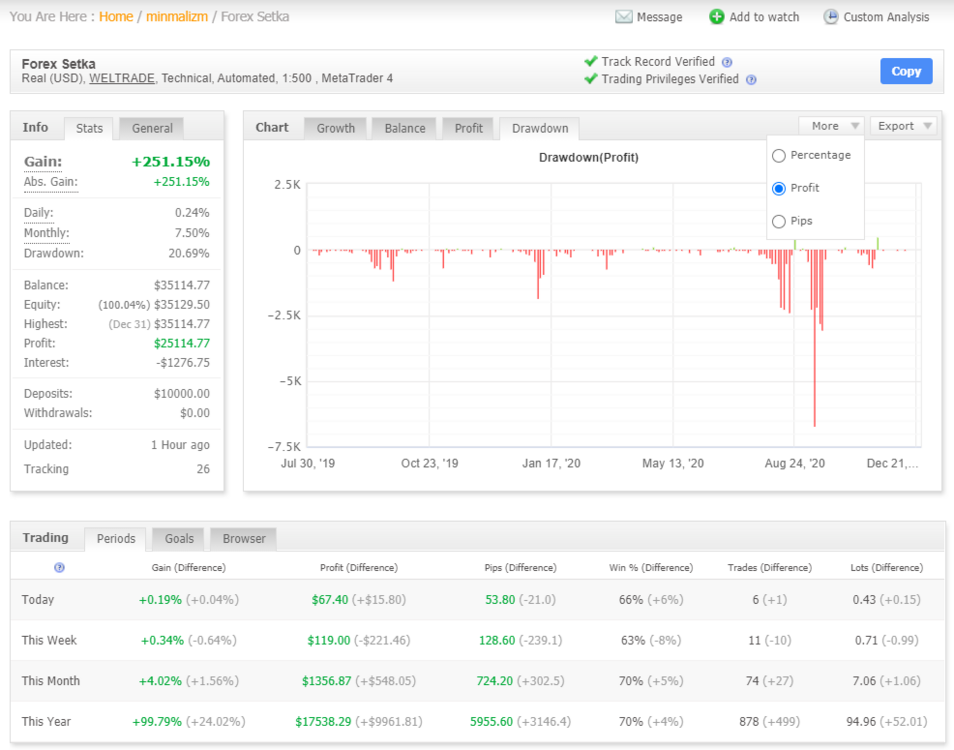954x750 pixels.
Task: Click Custom Analysis link text
Action: pyautogui.click(x=886, y=17)
